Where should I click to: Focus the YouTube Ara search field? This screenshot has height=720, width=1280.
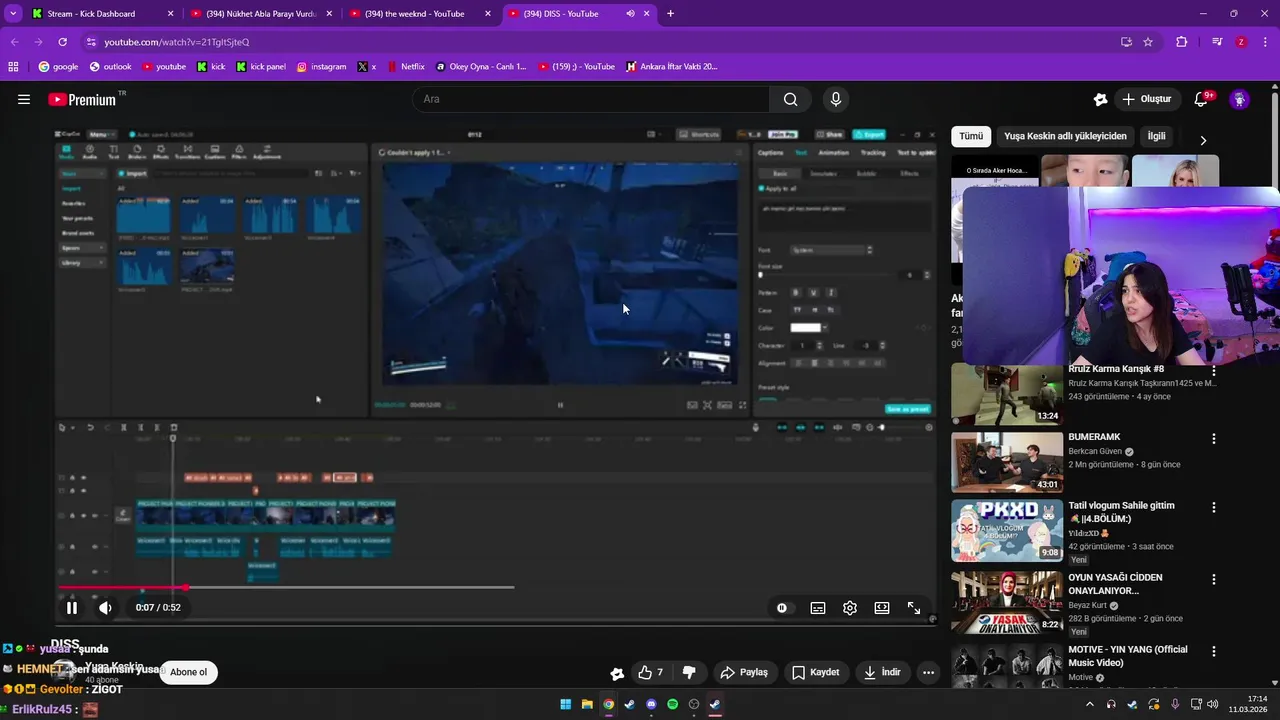590,99
